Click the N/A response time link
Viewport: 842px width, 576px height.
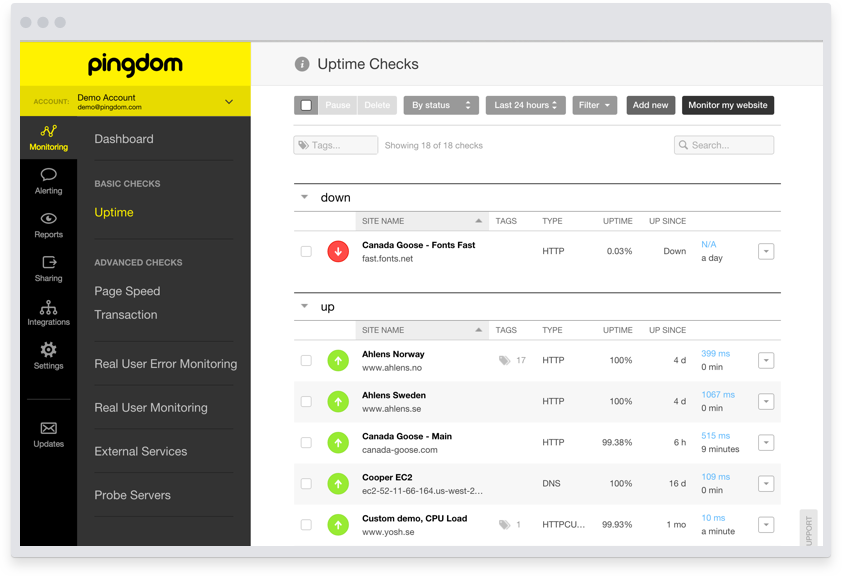(x=709, y=244)
